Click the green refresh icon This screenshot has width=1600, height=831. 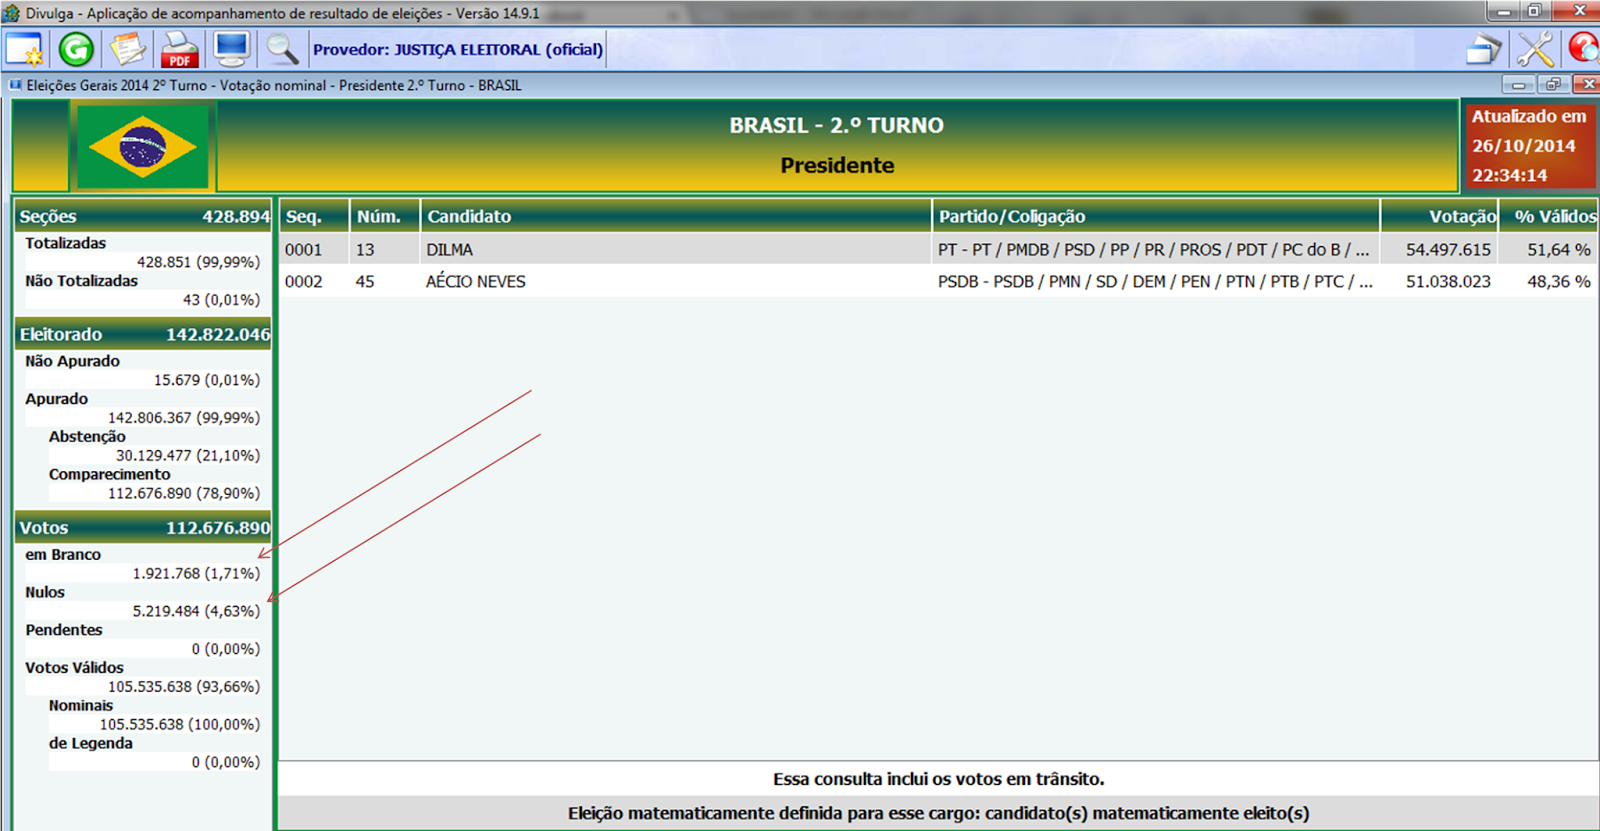coord(76,49)
